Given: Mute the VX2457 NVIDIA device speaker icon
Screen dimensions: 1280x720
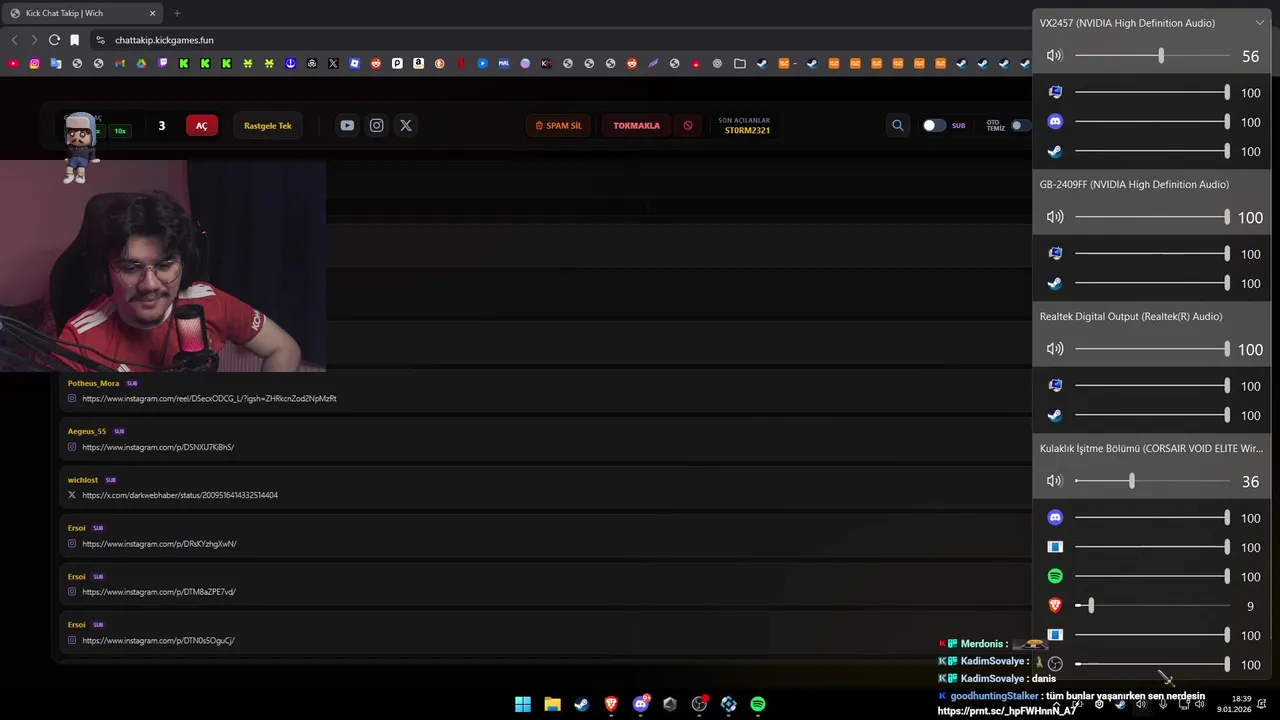Looking at the screenshot, I should coord(1055,56).
